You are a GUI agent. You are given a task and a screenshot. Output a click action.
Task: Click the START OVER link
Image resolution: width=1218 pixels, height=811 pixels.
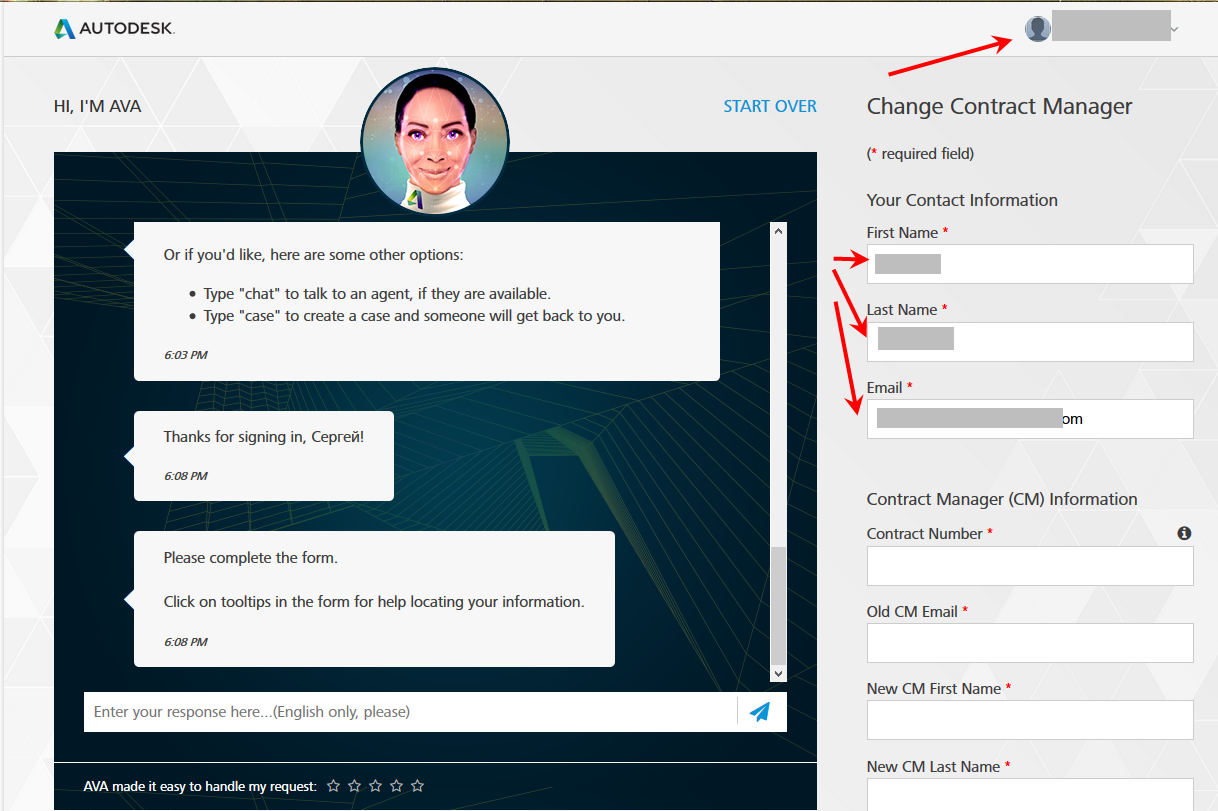pyautogui.click(x=770, y=106)
